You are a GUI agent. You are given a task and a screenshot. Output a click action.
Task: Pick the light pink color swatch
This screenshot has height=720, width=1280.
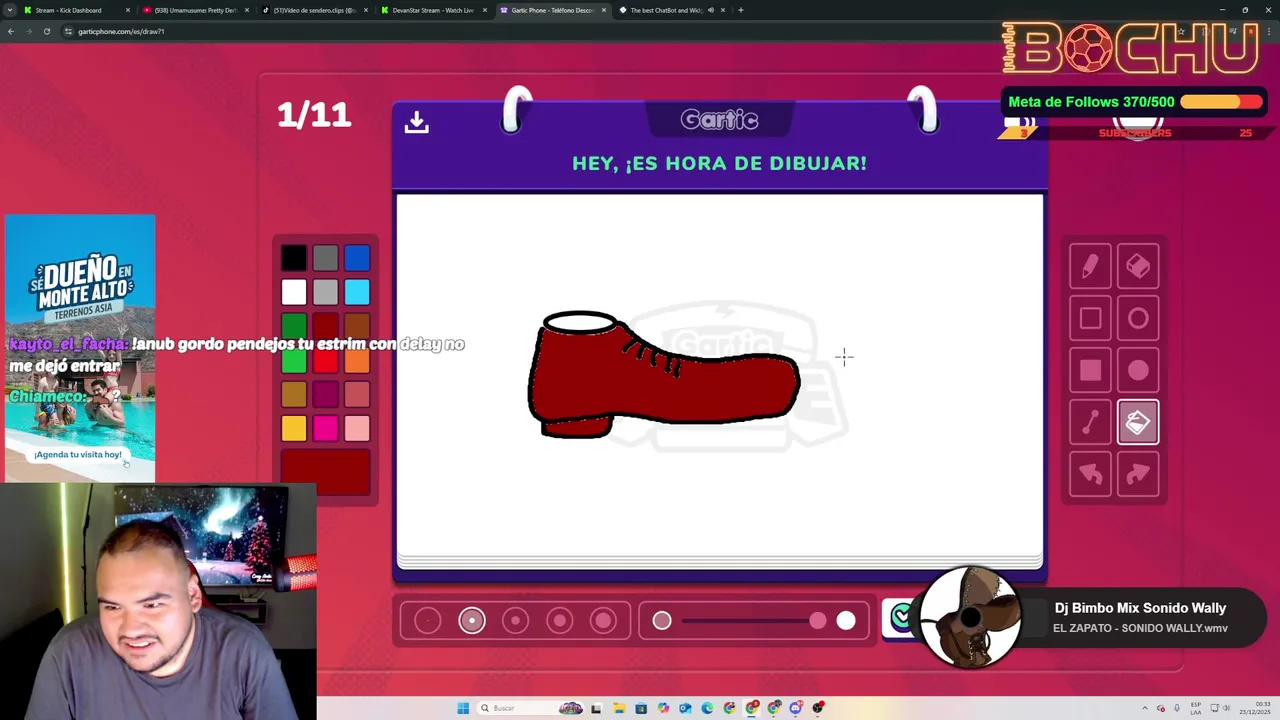357,428
